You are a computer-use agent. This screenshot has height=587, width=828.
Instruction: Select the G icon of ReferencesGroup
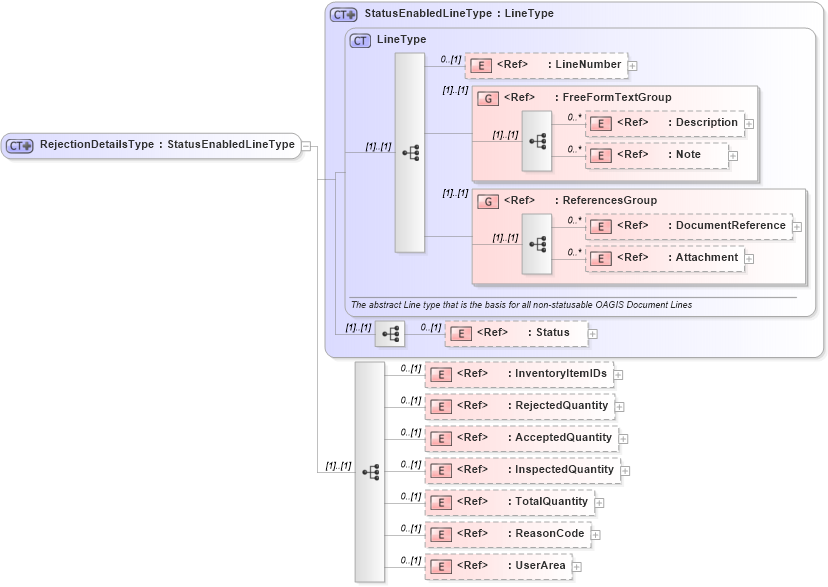tap(487, 201)
